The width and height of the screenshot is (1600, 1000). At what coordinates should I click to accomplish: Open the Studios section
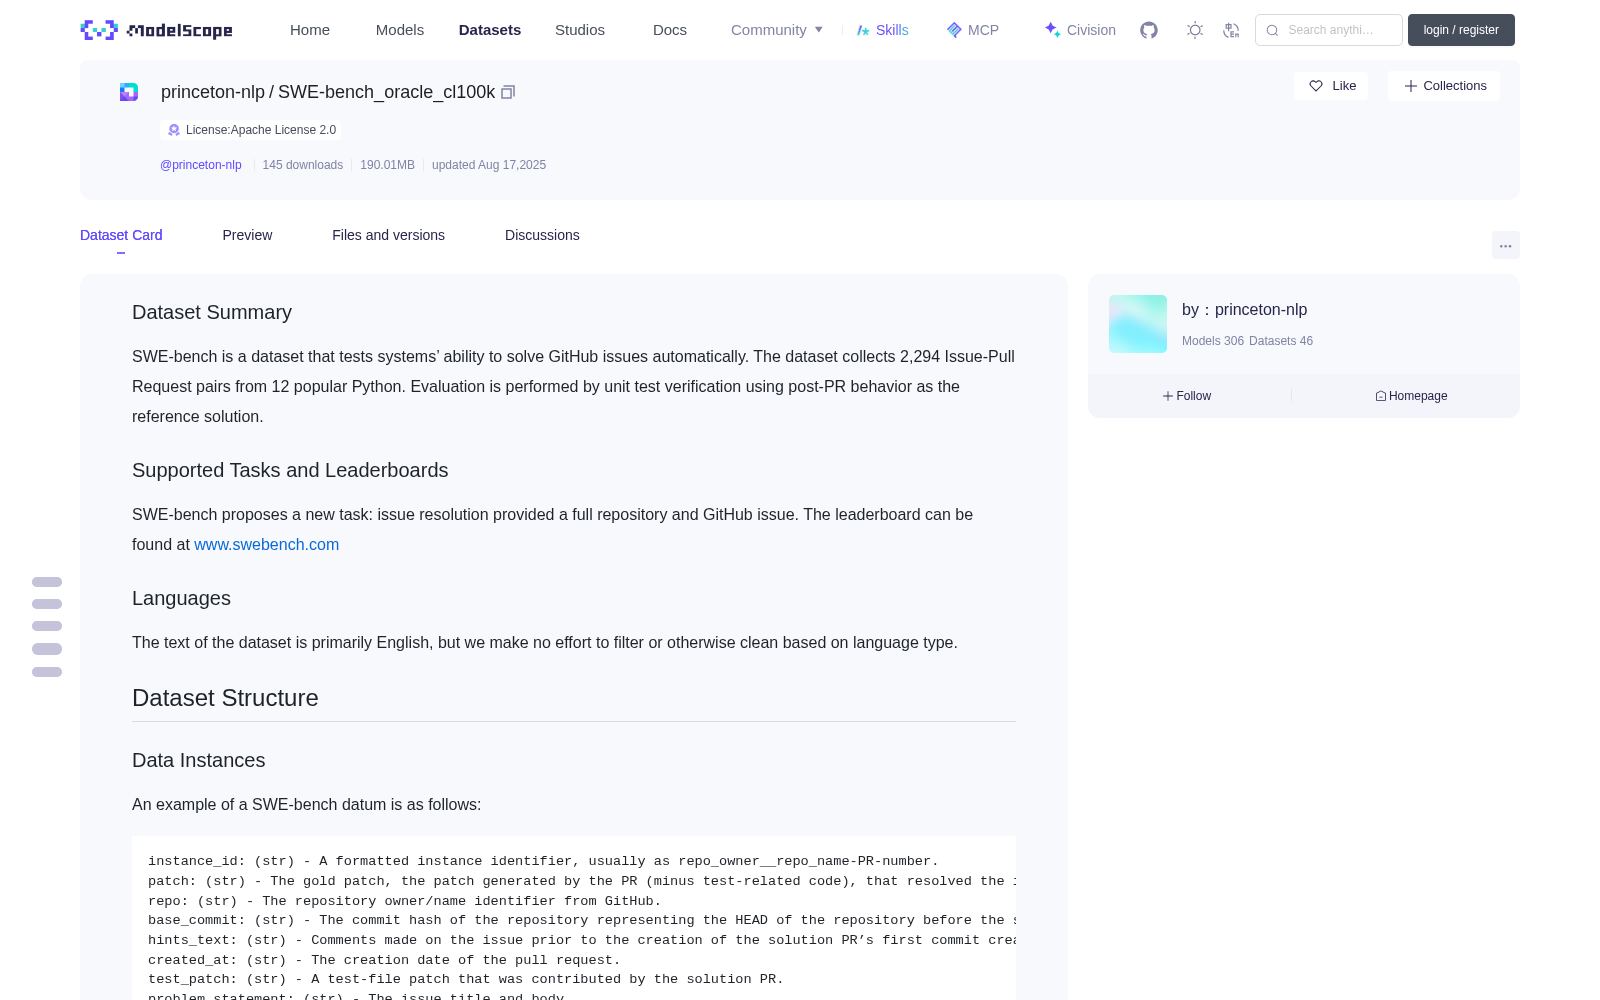point(580,30)
